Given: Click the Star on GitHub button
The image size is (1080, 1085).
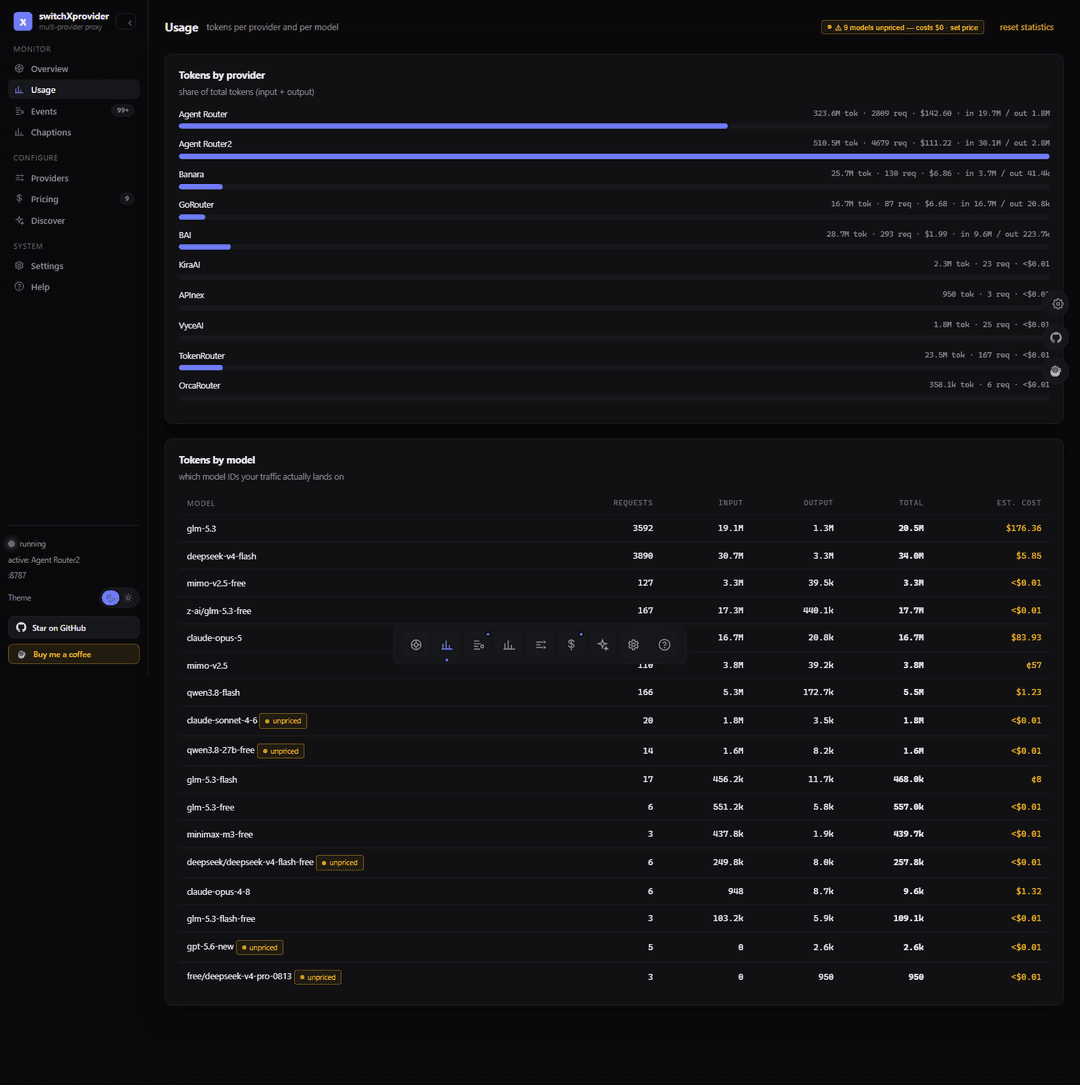Looking at the screenshot, I should click(x=74, y=628).
